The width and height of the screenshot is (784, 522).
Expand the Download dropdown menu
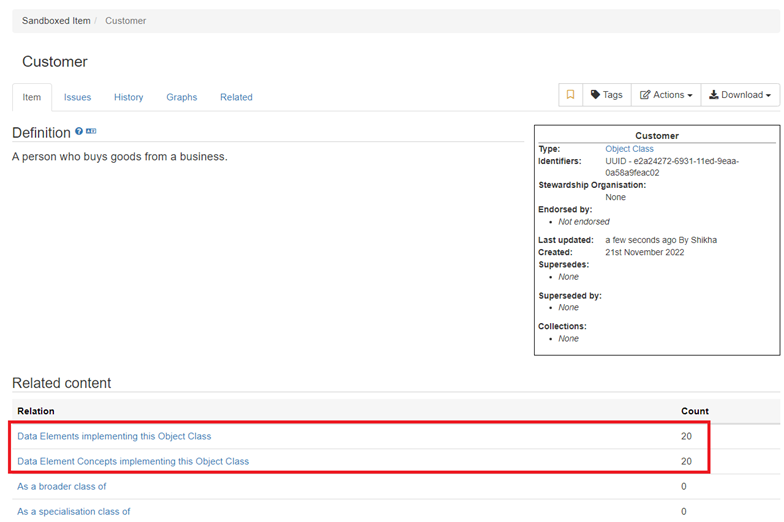(740, 95)
